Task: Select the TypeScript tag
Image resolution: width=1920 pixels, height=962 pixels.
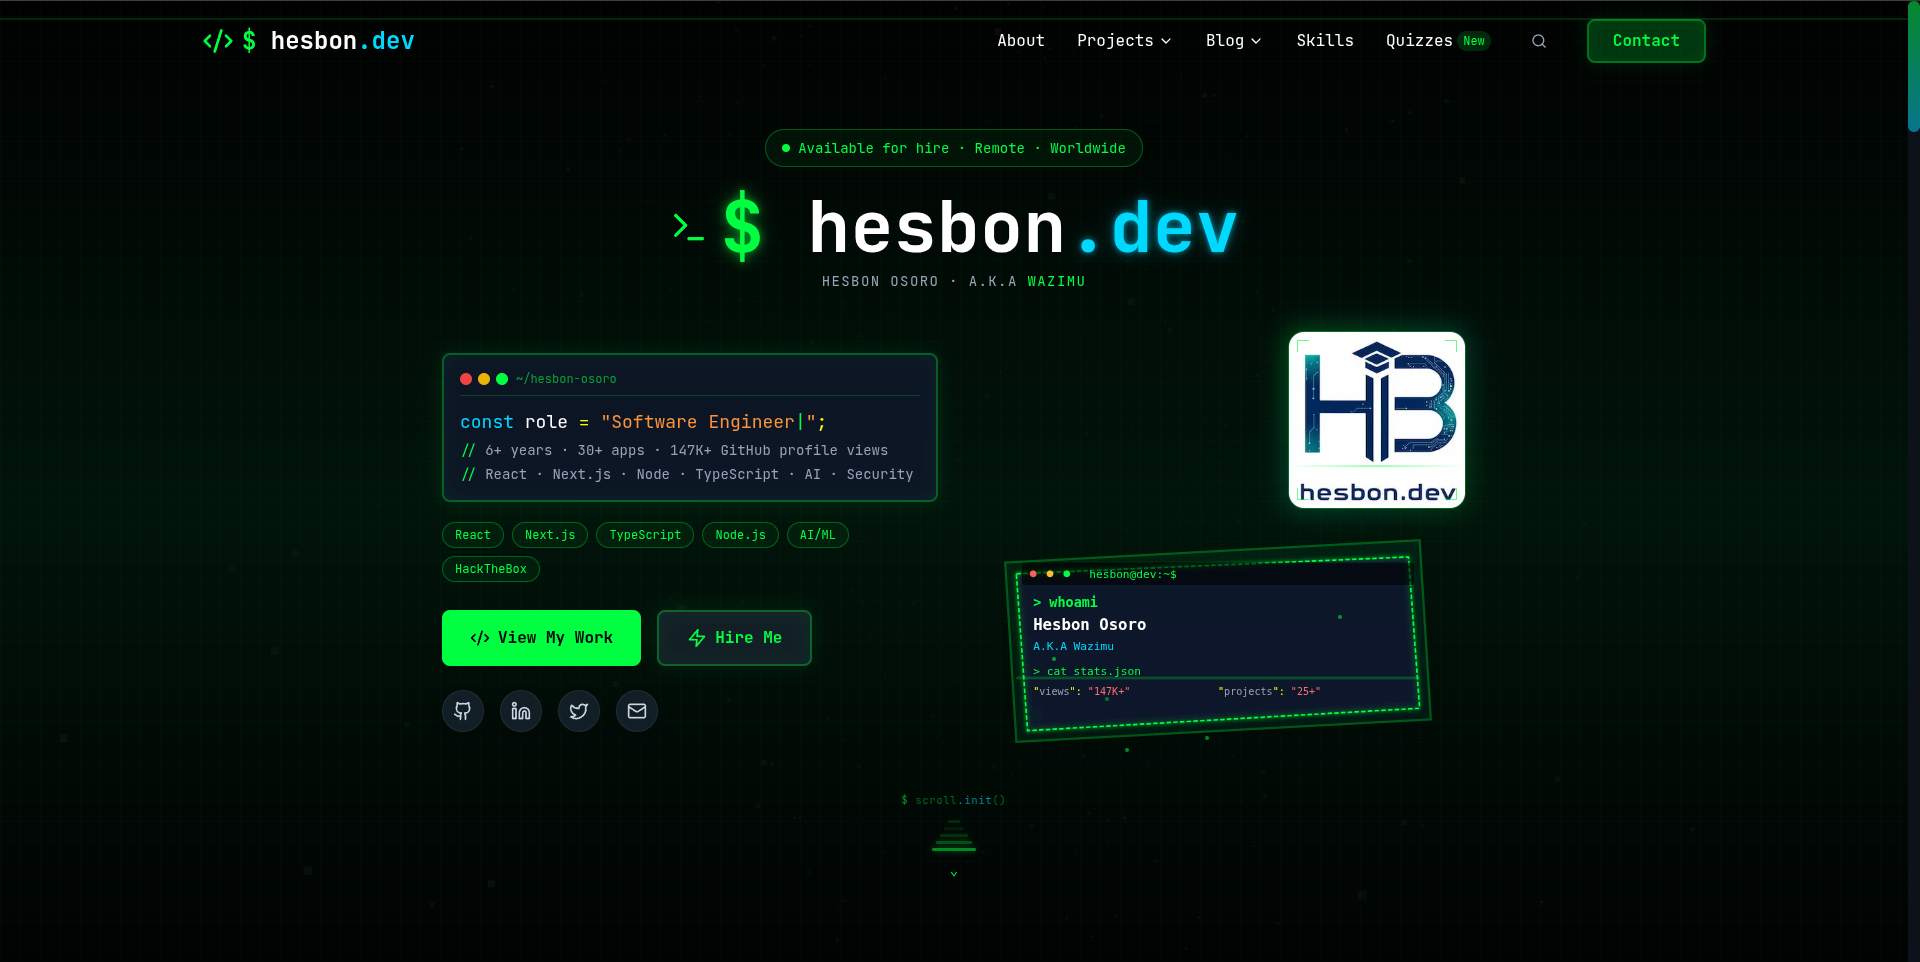Action: [645, 535]
